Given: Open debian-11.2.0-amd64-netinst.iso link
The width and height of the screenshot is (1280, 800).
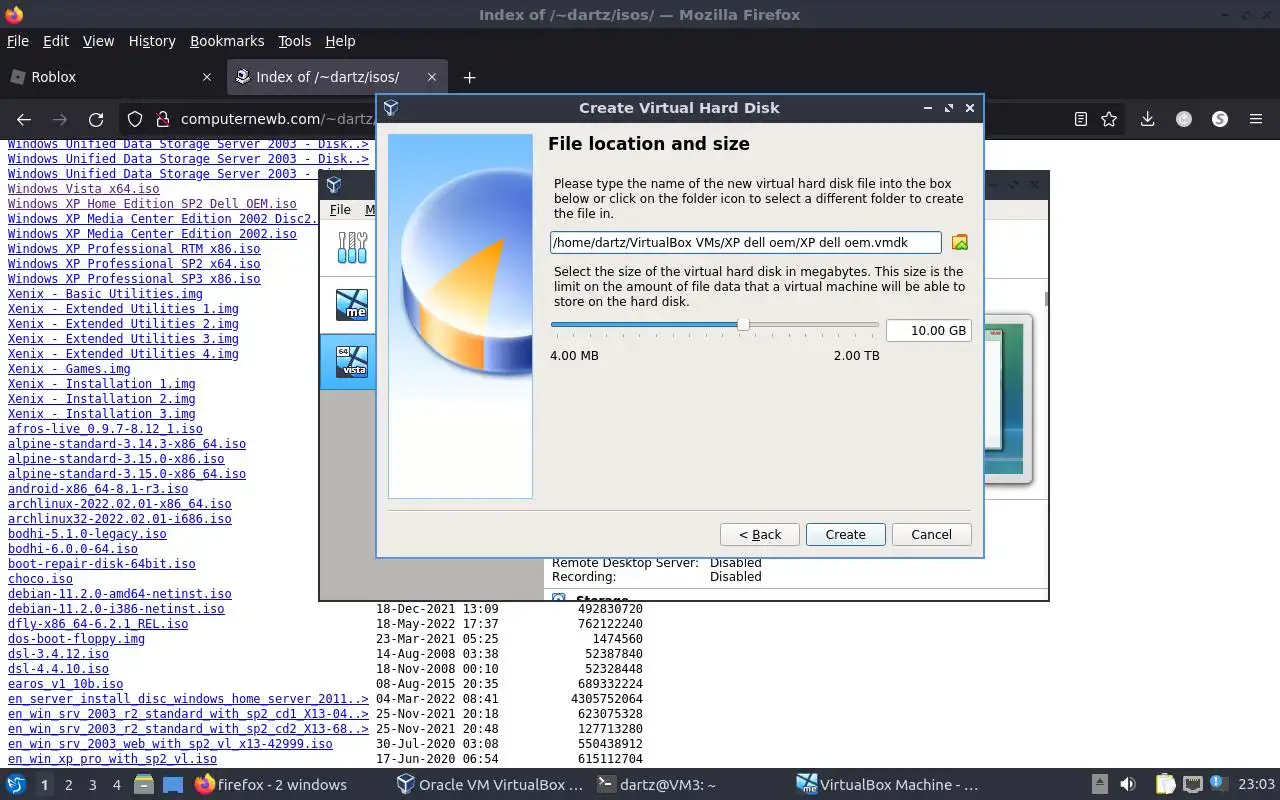Looking at the screenshot, I should click(119, 594).
